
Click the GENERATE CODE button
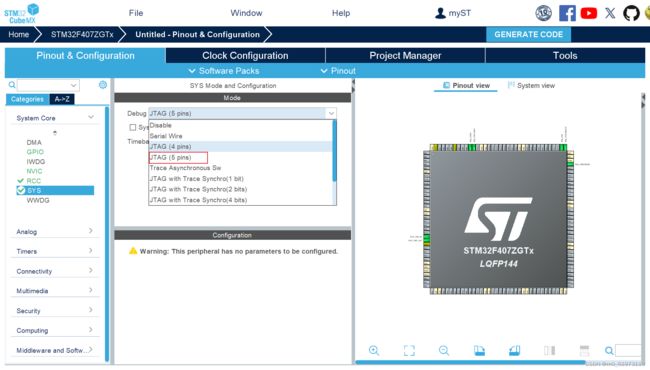(x=529, y=34)
